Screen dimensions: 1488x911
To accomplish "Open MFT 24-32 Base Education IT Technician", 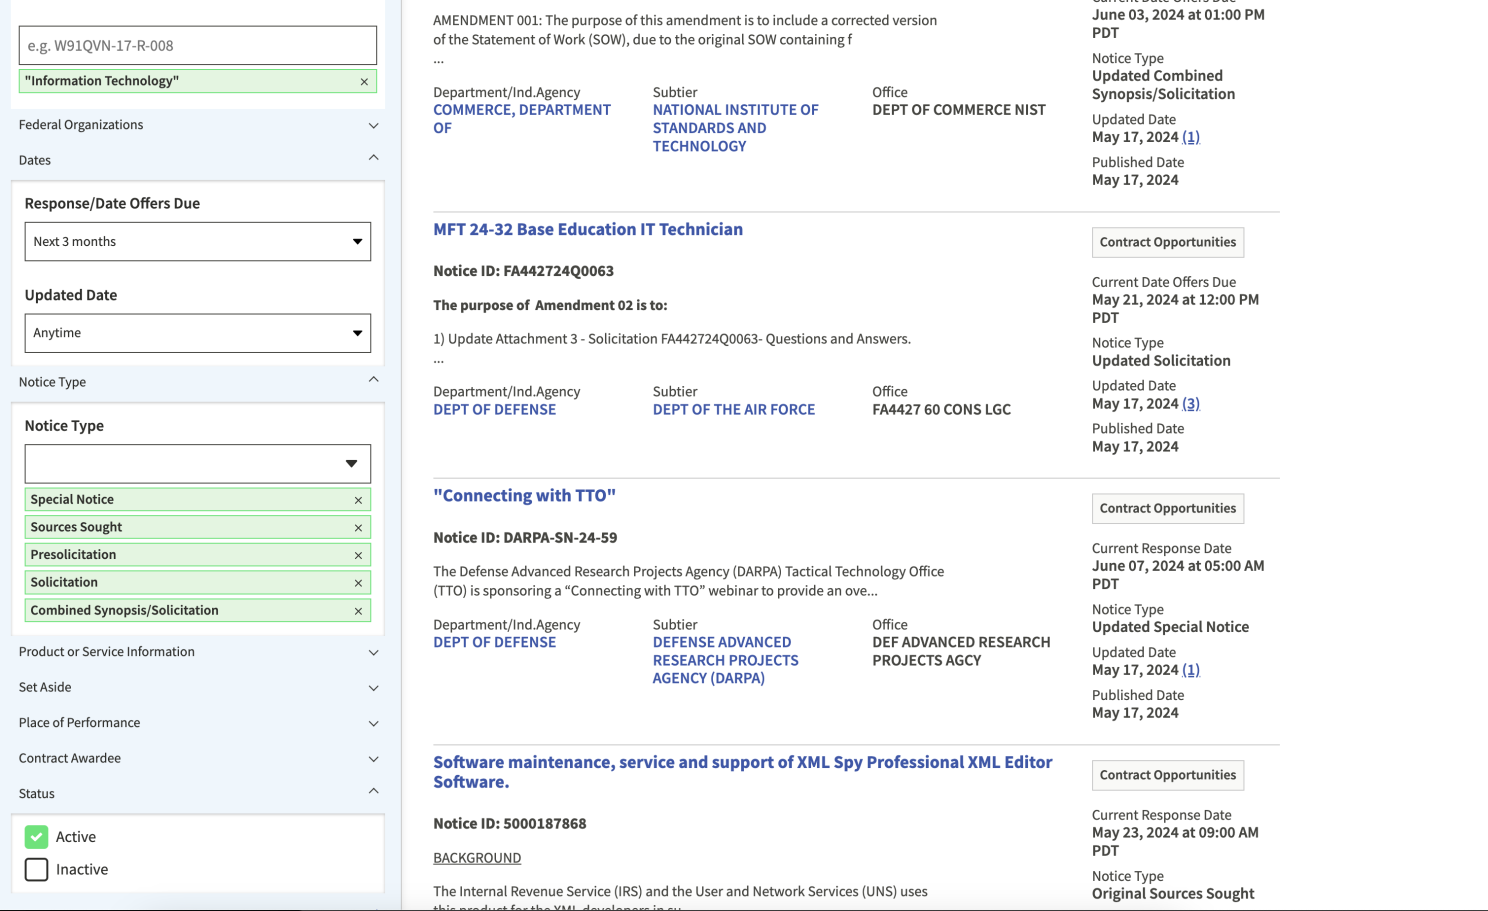I will [x=588, y=230].
